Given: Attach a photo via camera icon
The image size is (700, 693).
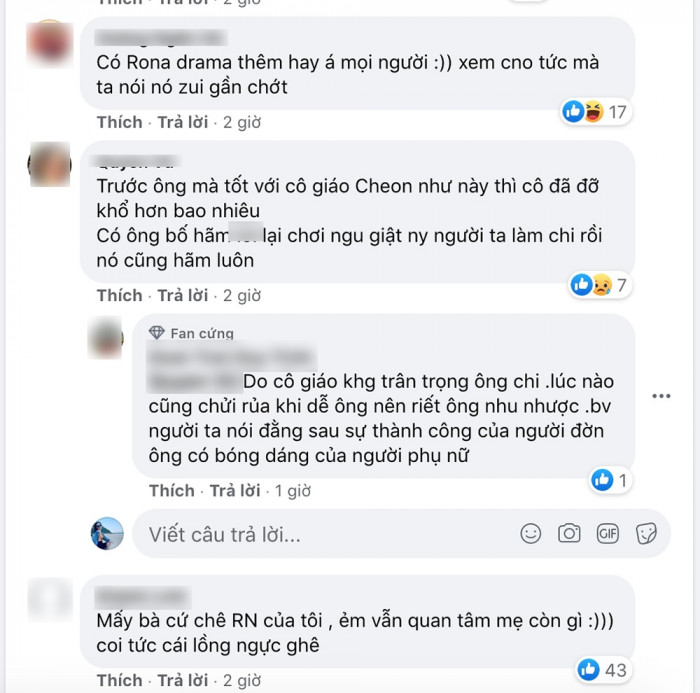Looking at the screenshot, I should coord(569,533).
